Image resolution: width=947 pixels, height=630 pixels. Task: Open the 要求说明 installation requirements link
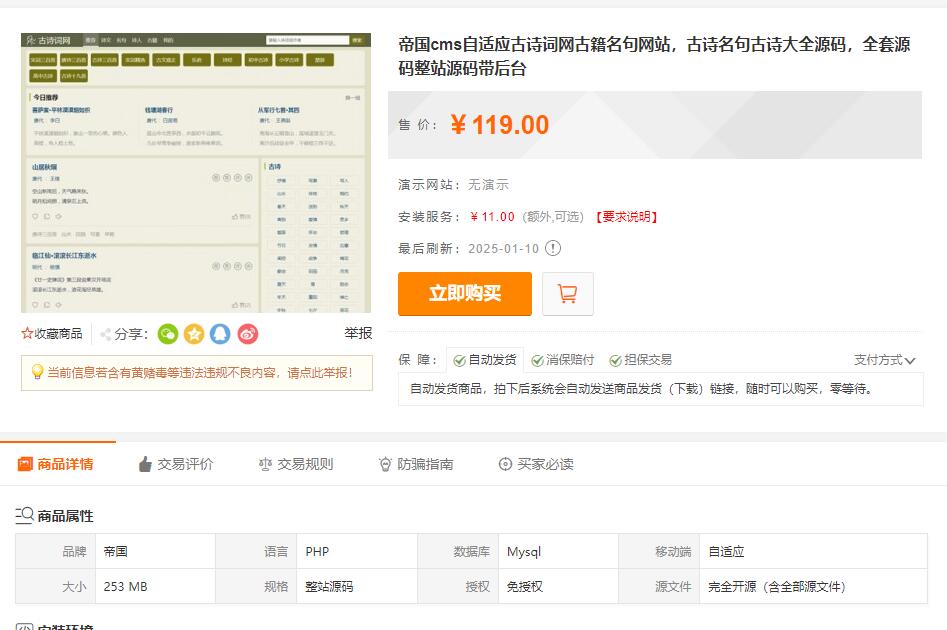(x=626, y=217)
